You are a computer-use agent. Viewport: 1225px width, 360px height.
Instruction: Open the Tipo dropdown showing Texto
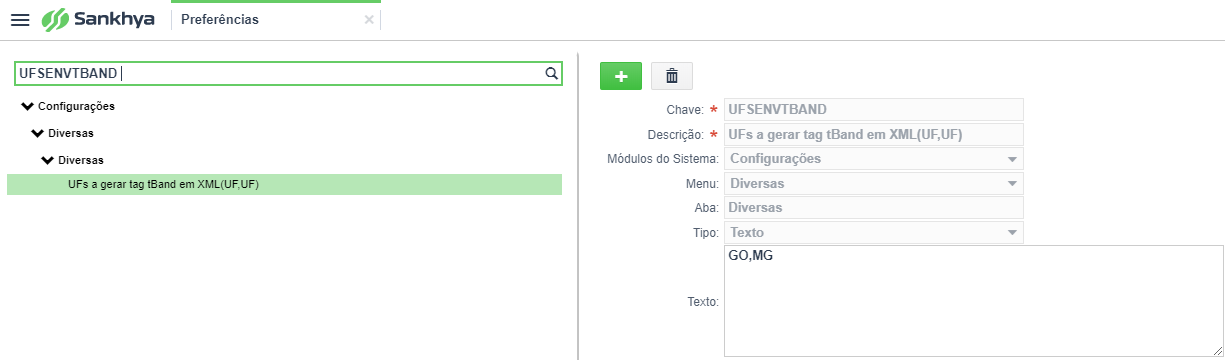(874, 233)
